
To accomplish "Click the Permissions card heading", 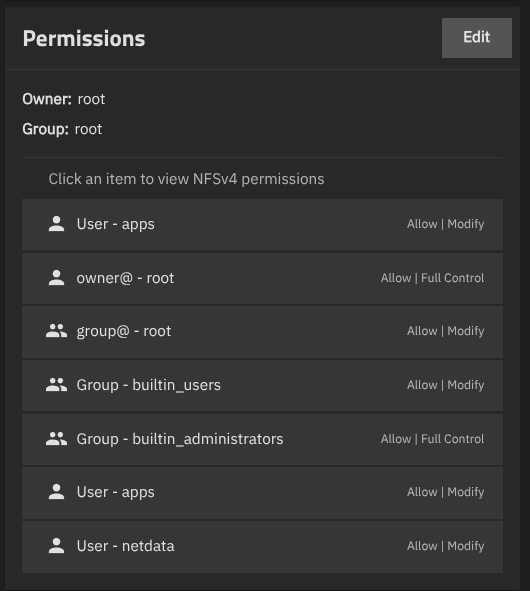I will pyautogui.click(x=84, y=38).
